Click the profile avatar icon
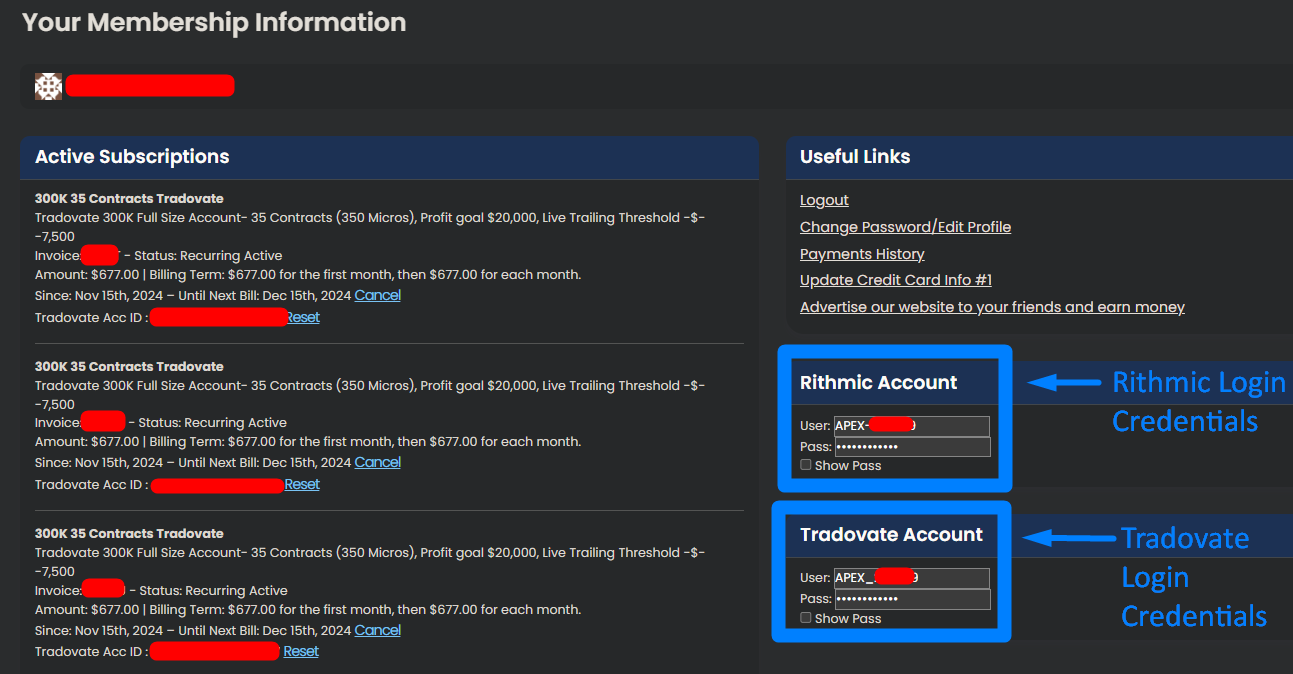Viewport: 1293px width, 674px height. pos(48,86)
